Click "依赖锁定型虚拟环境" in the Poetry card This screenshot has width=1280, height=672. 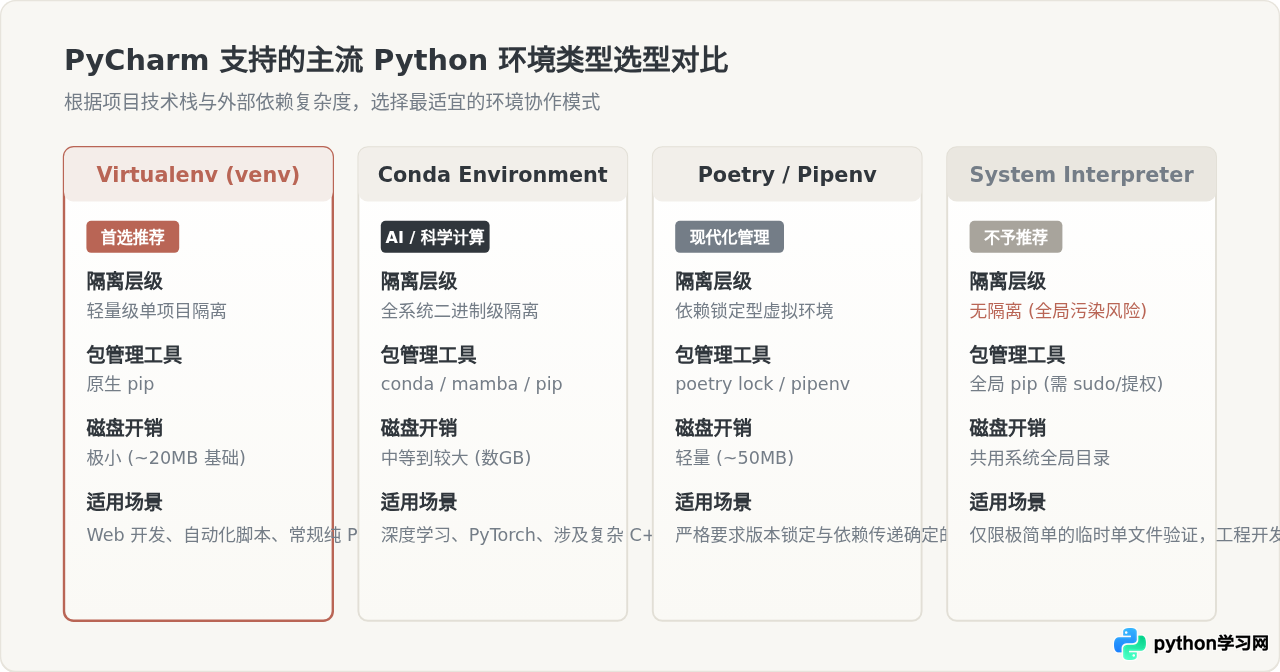click(x=755, y=311)
